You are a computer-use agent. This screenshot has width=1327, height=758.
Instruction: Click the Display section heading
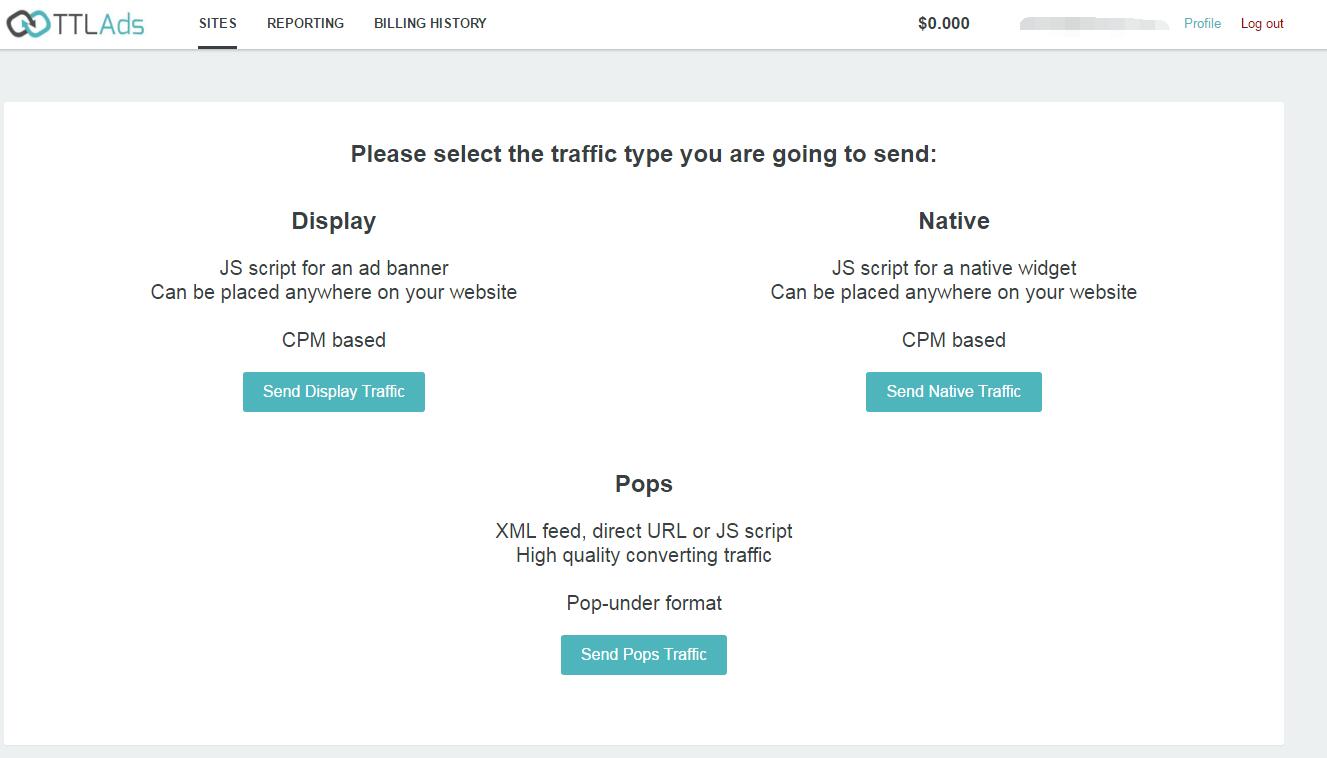pyautogui.click(x=333, y=221)
